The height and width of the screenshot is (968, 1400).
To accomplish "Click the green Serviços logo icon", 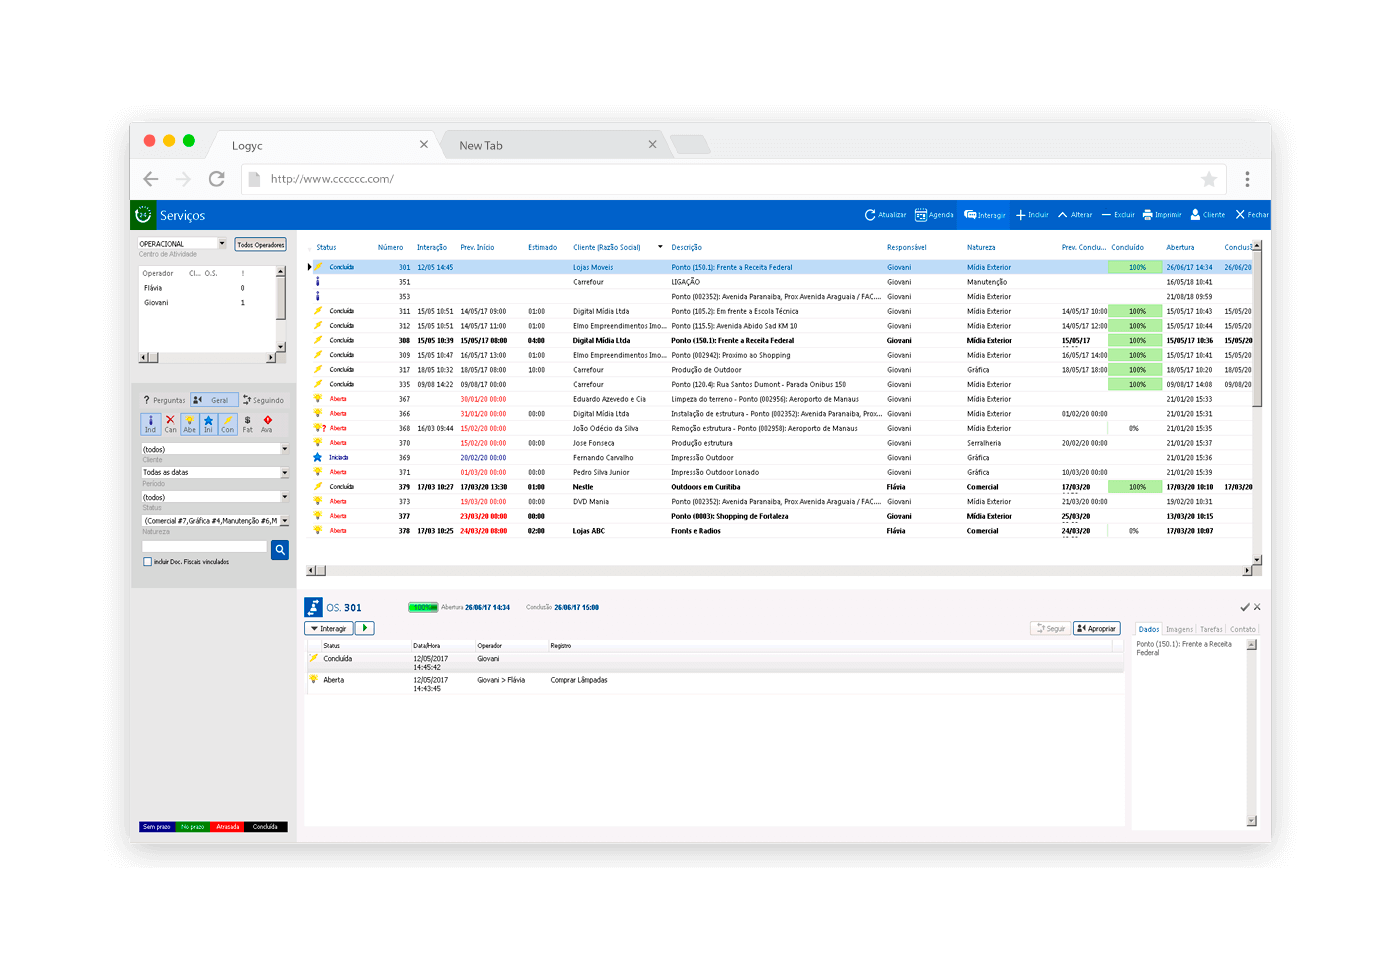I will tap(143, 215).
